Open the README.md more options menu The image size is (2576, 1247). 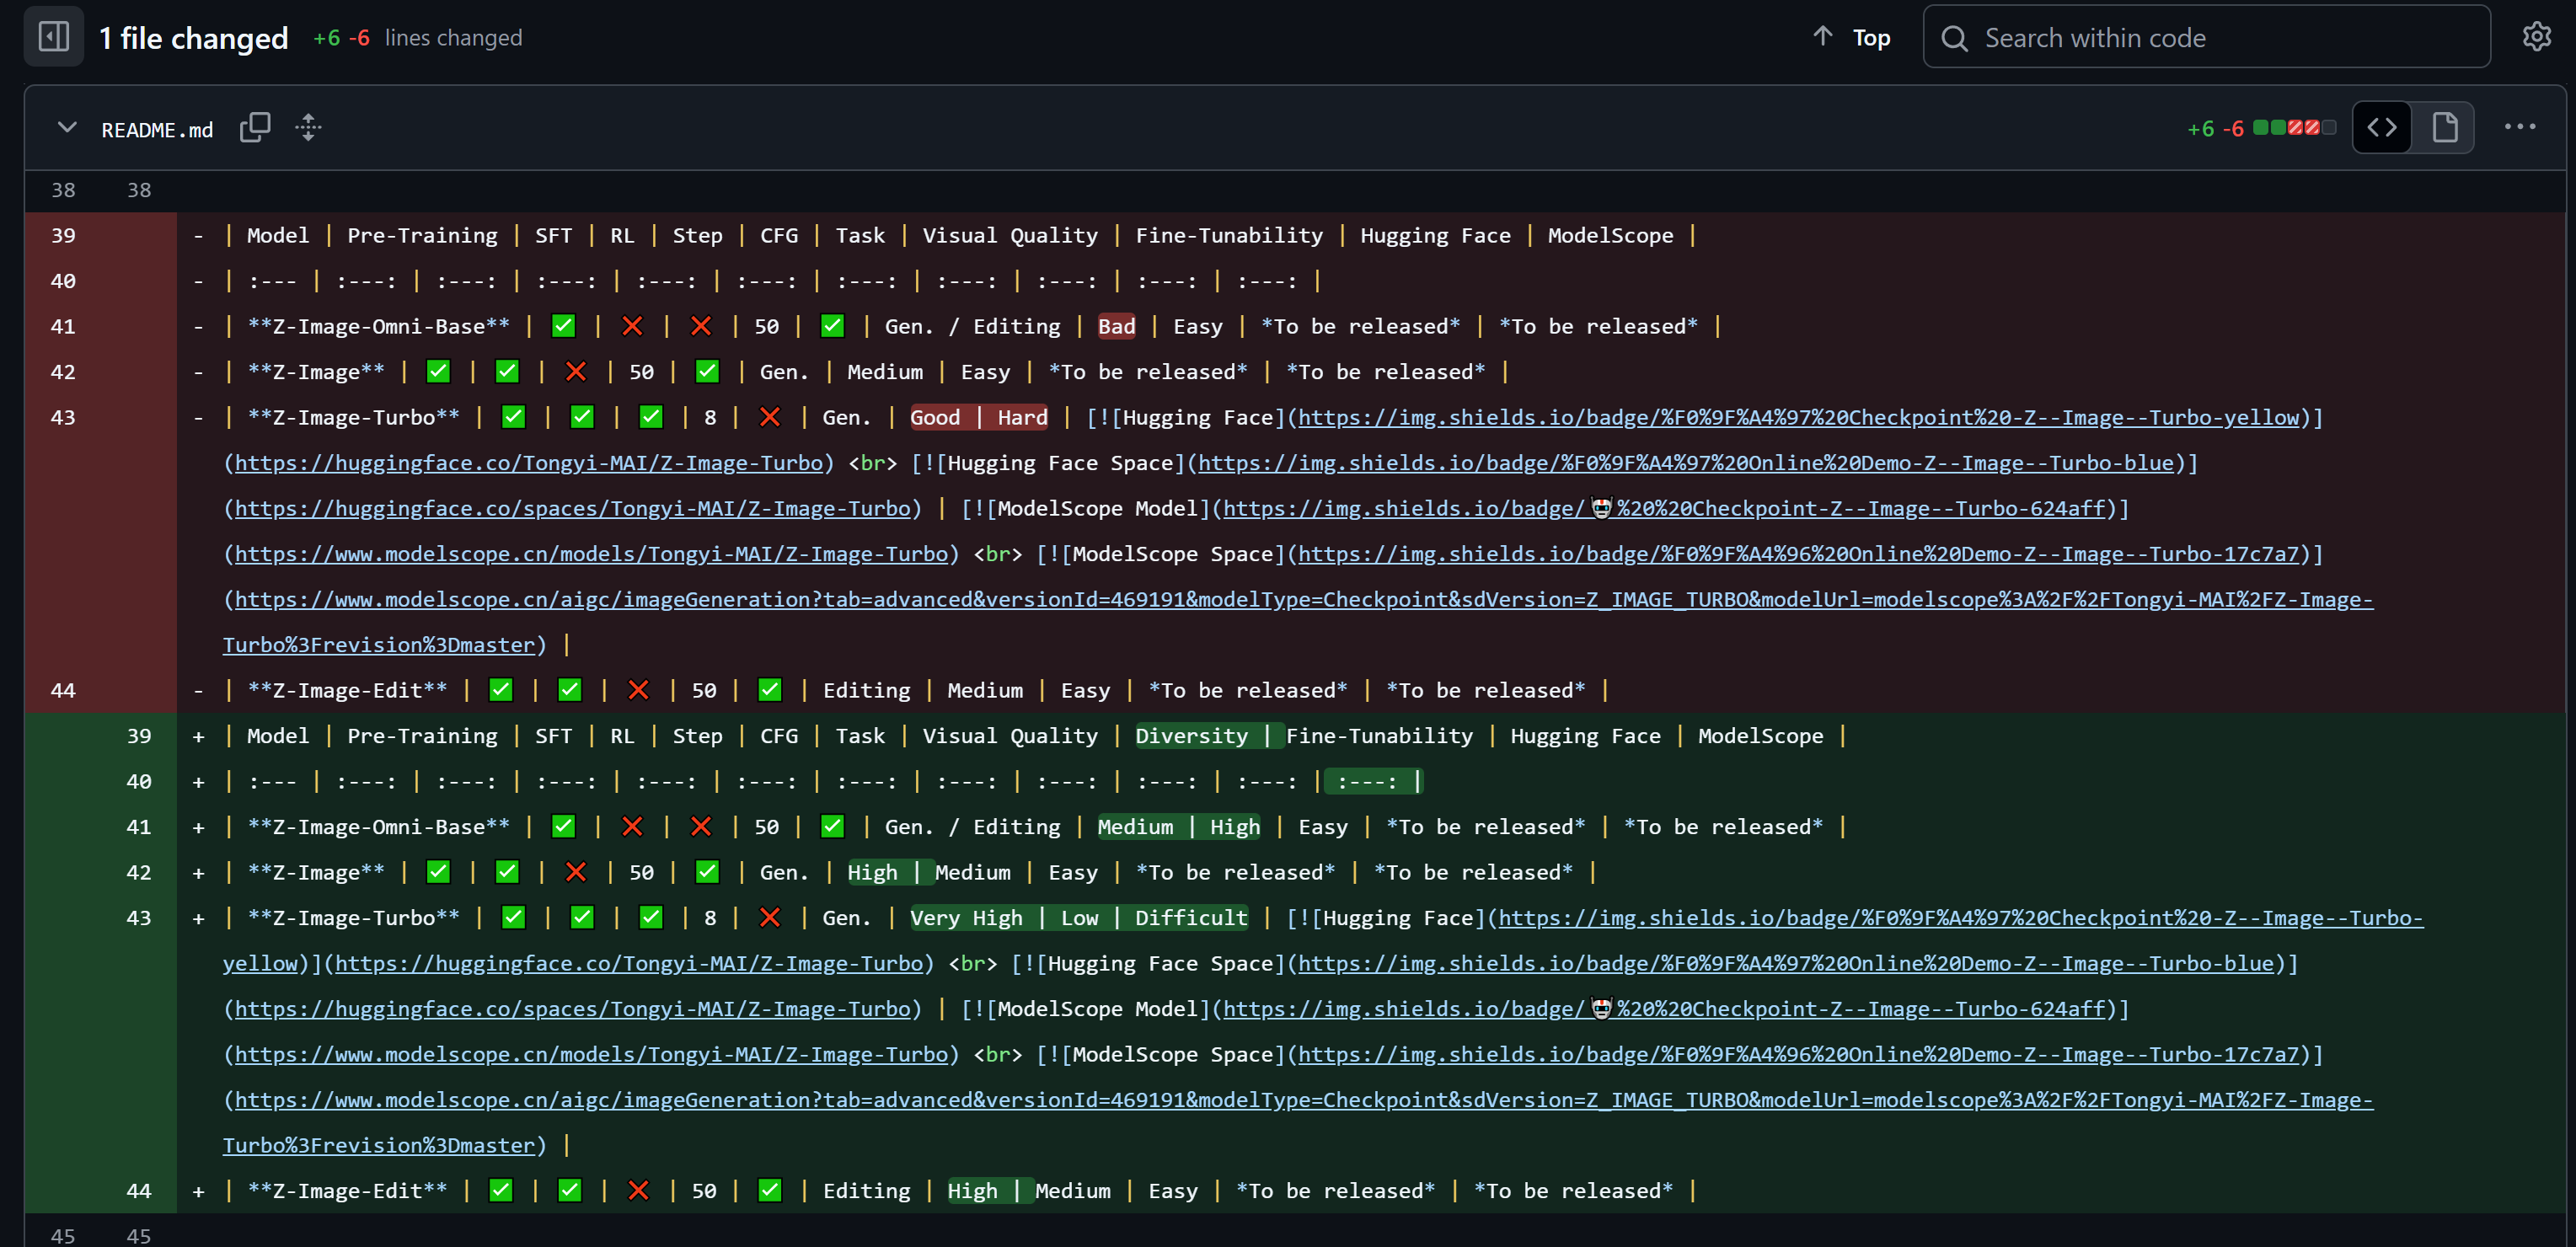[x=2519, y=127]
